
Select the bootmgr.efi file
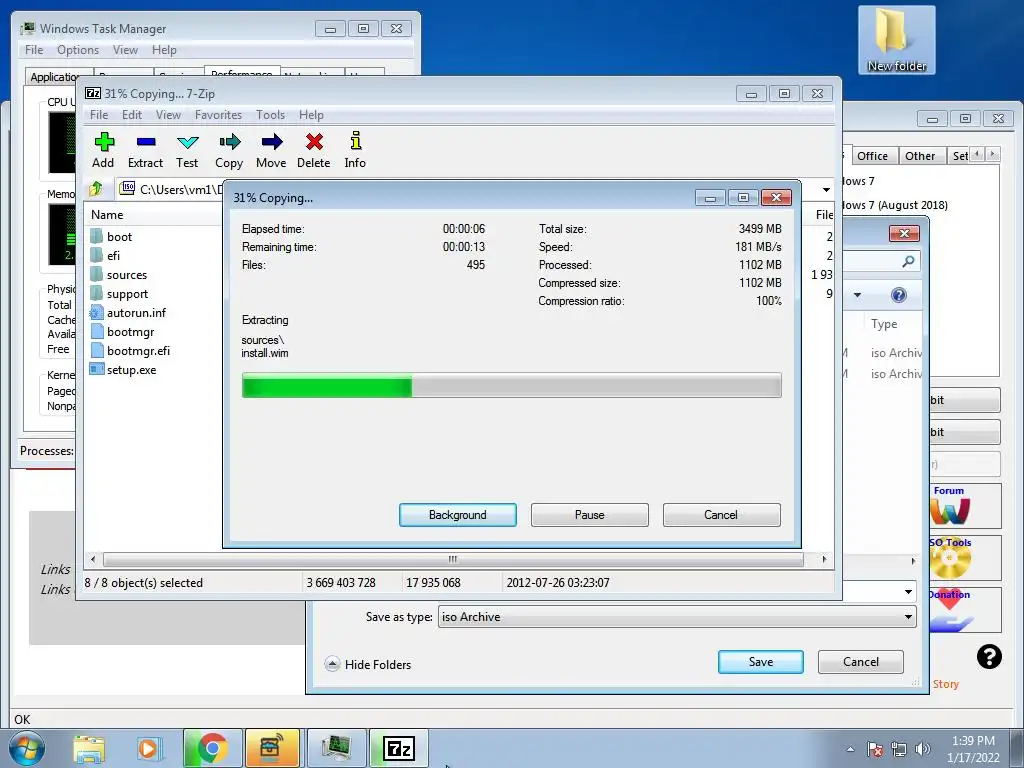(138, 351)
